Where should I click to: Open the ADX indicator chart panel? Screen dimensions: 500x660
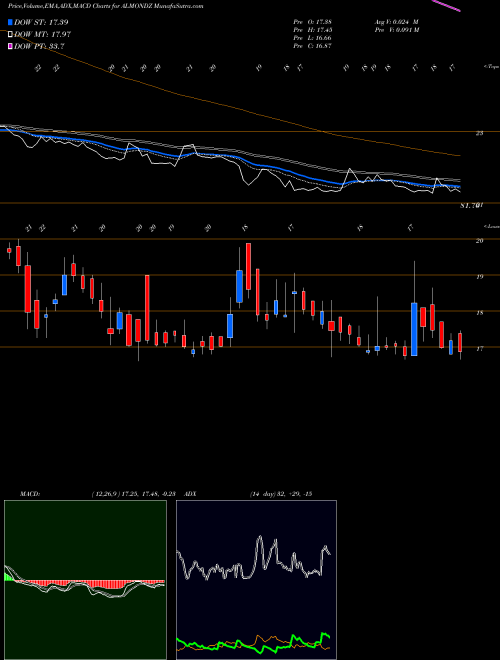click(x=256, y=580)
